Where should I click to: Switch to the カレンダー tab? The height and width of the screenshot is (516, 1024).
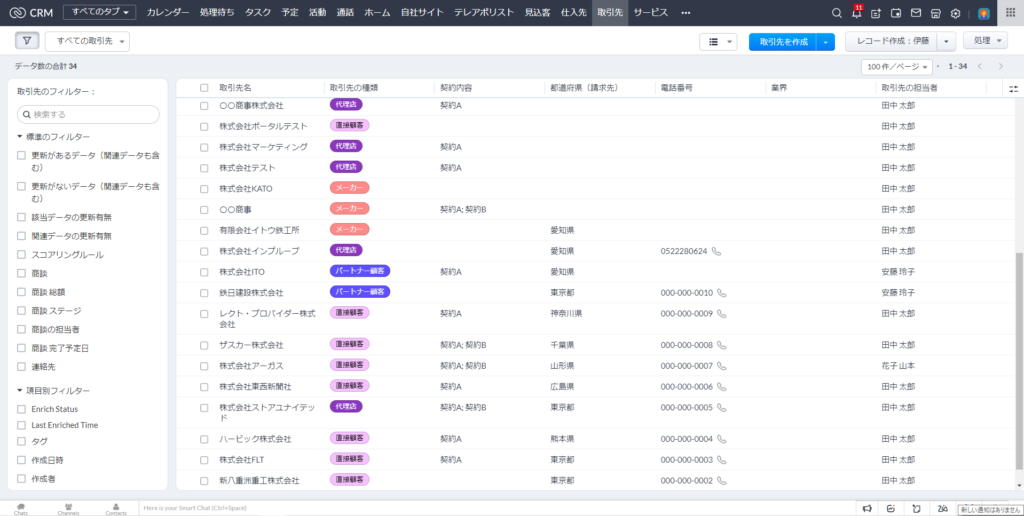pyautogui.click(x=168, y=13)
